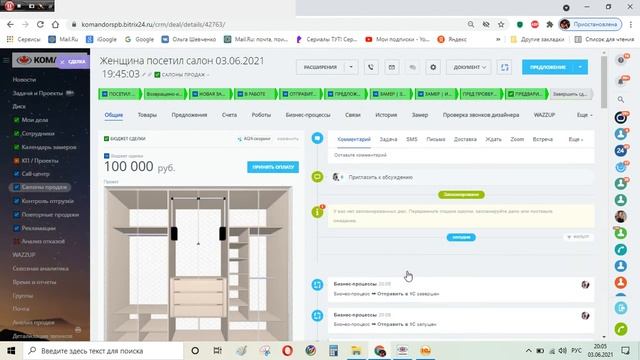Click the blue Предложение button
This screenshot has height=360, width=640.
[548, 67]
